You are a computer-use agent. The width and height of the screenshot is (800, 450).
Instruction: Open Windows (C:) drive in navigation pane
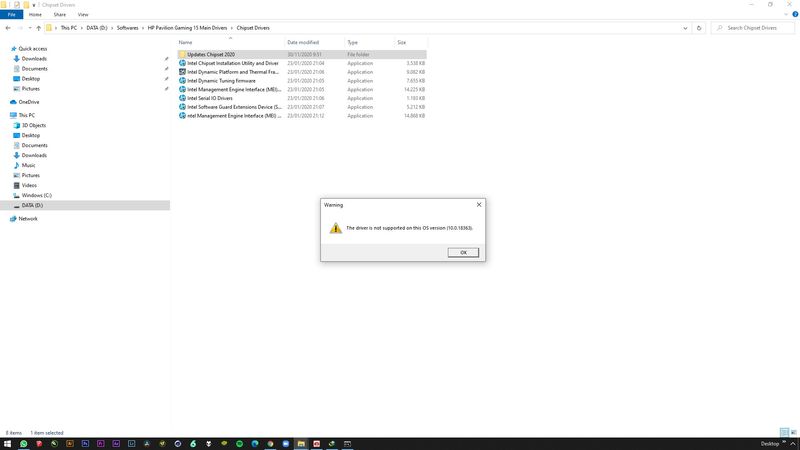point(37,195)
